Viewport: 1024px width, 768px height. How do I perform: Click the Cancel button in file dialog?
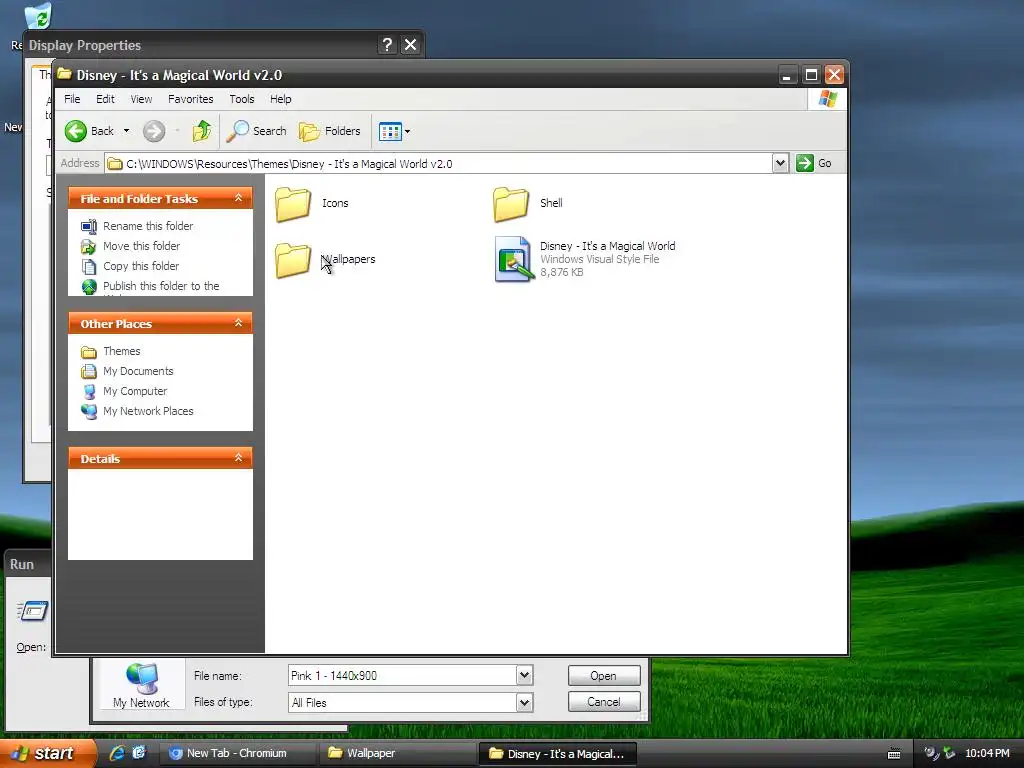(604, 702)
